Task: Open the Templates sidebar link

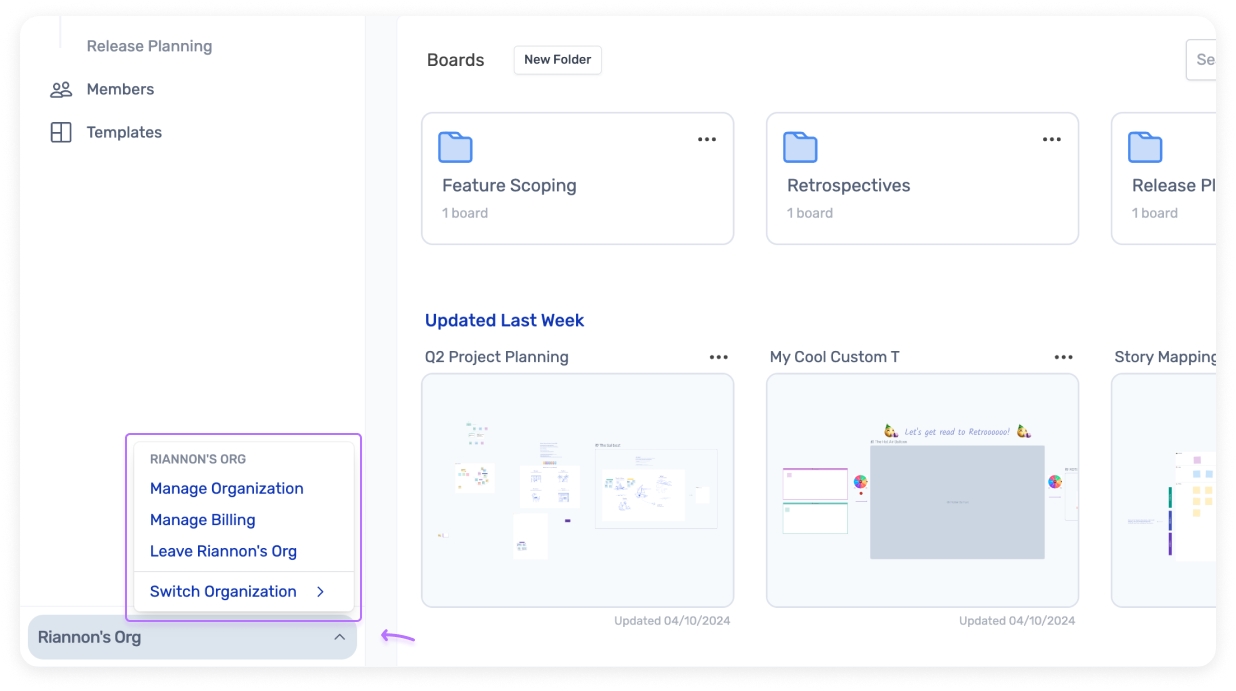Action: pyautogui.click(x=124, y=132)
